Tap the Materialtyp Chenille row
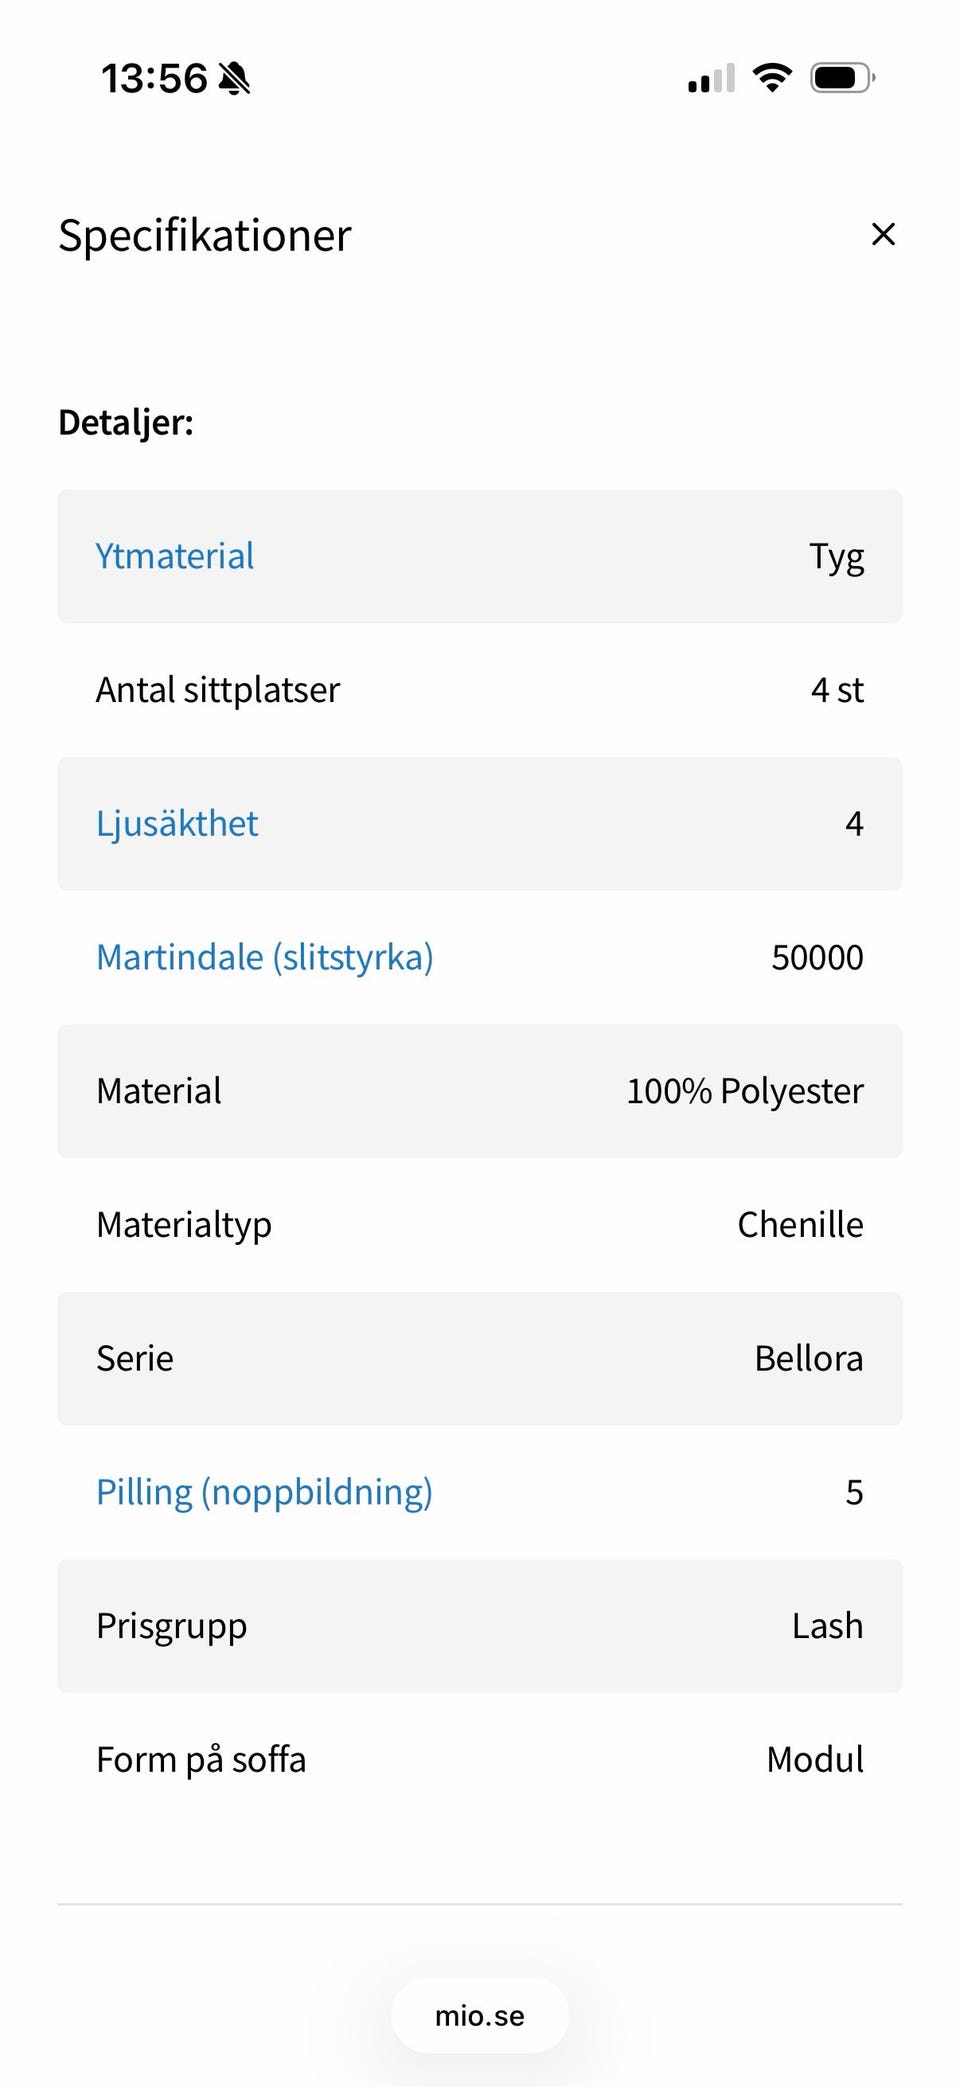 (480, 1225)
